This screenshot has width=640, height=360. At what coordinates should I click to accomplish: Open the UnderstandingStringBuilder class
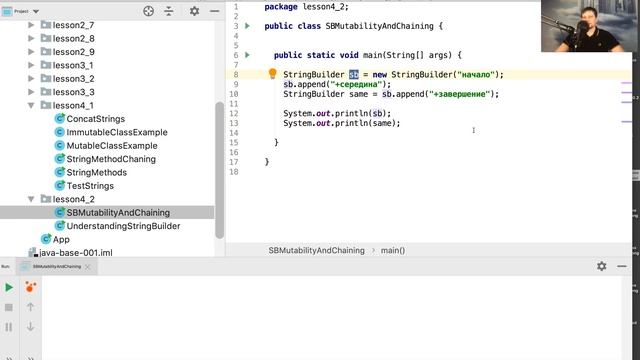(x=123, y=226)
